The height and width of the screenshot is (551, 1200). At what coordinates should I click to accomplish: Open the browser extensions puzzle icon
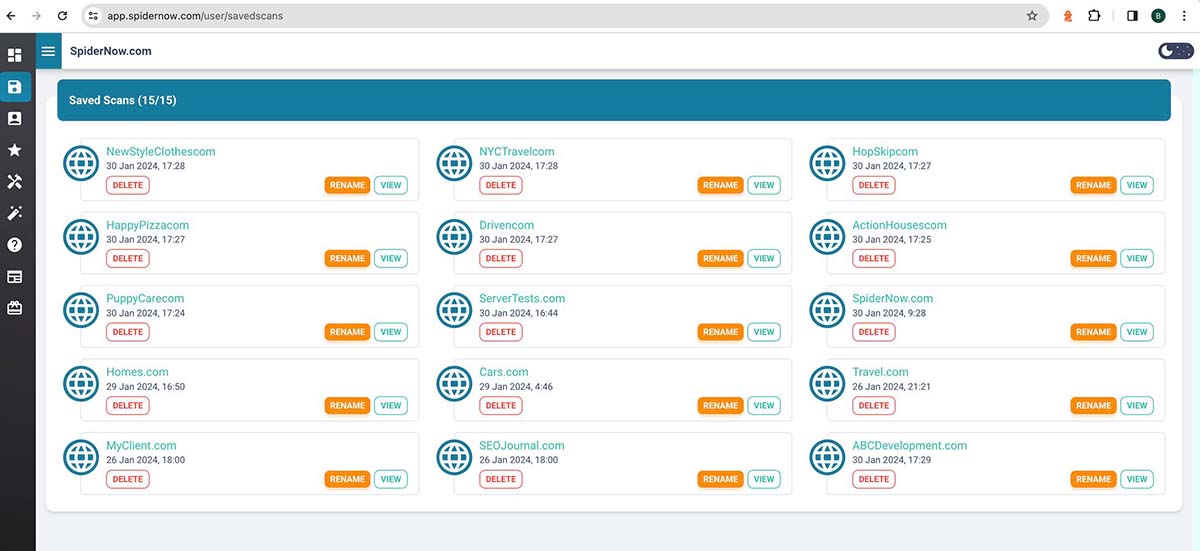pyautogui.click(x=1094, y=16)
